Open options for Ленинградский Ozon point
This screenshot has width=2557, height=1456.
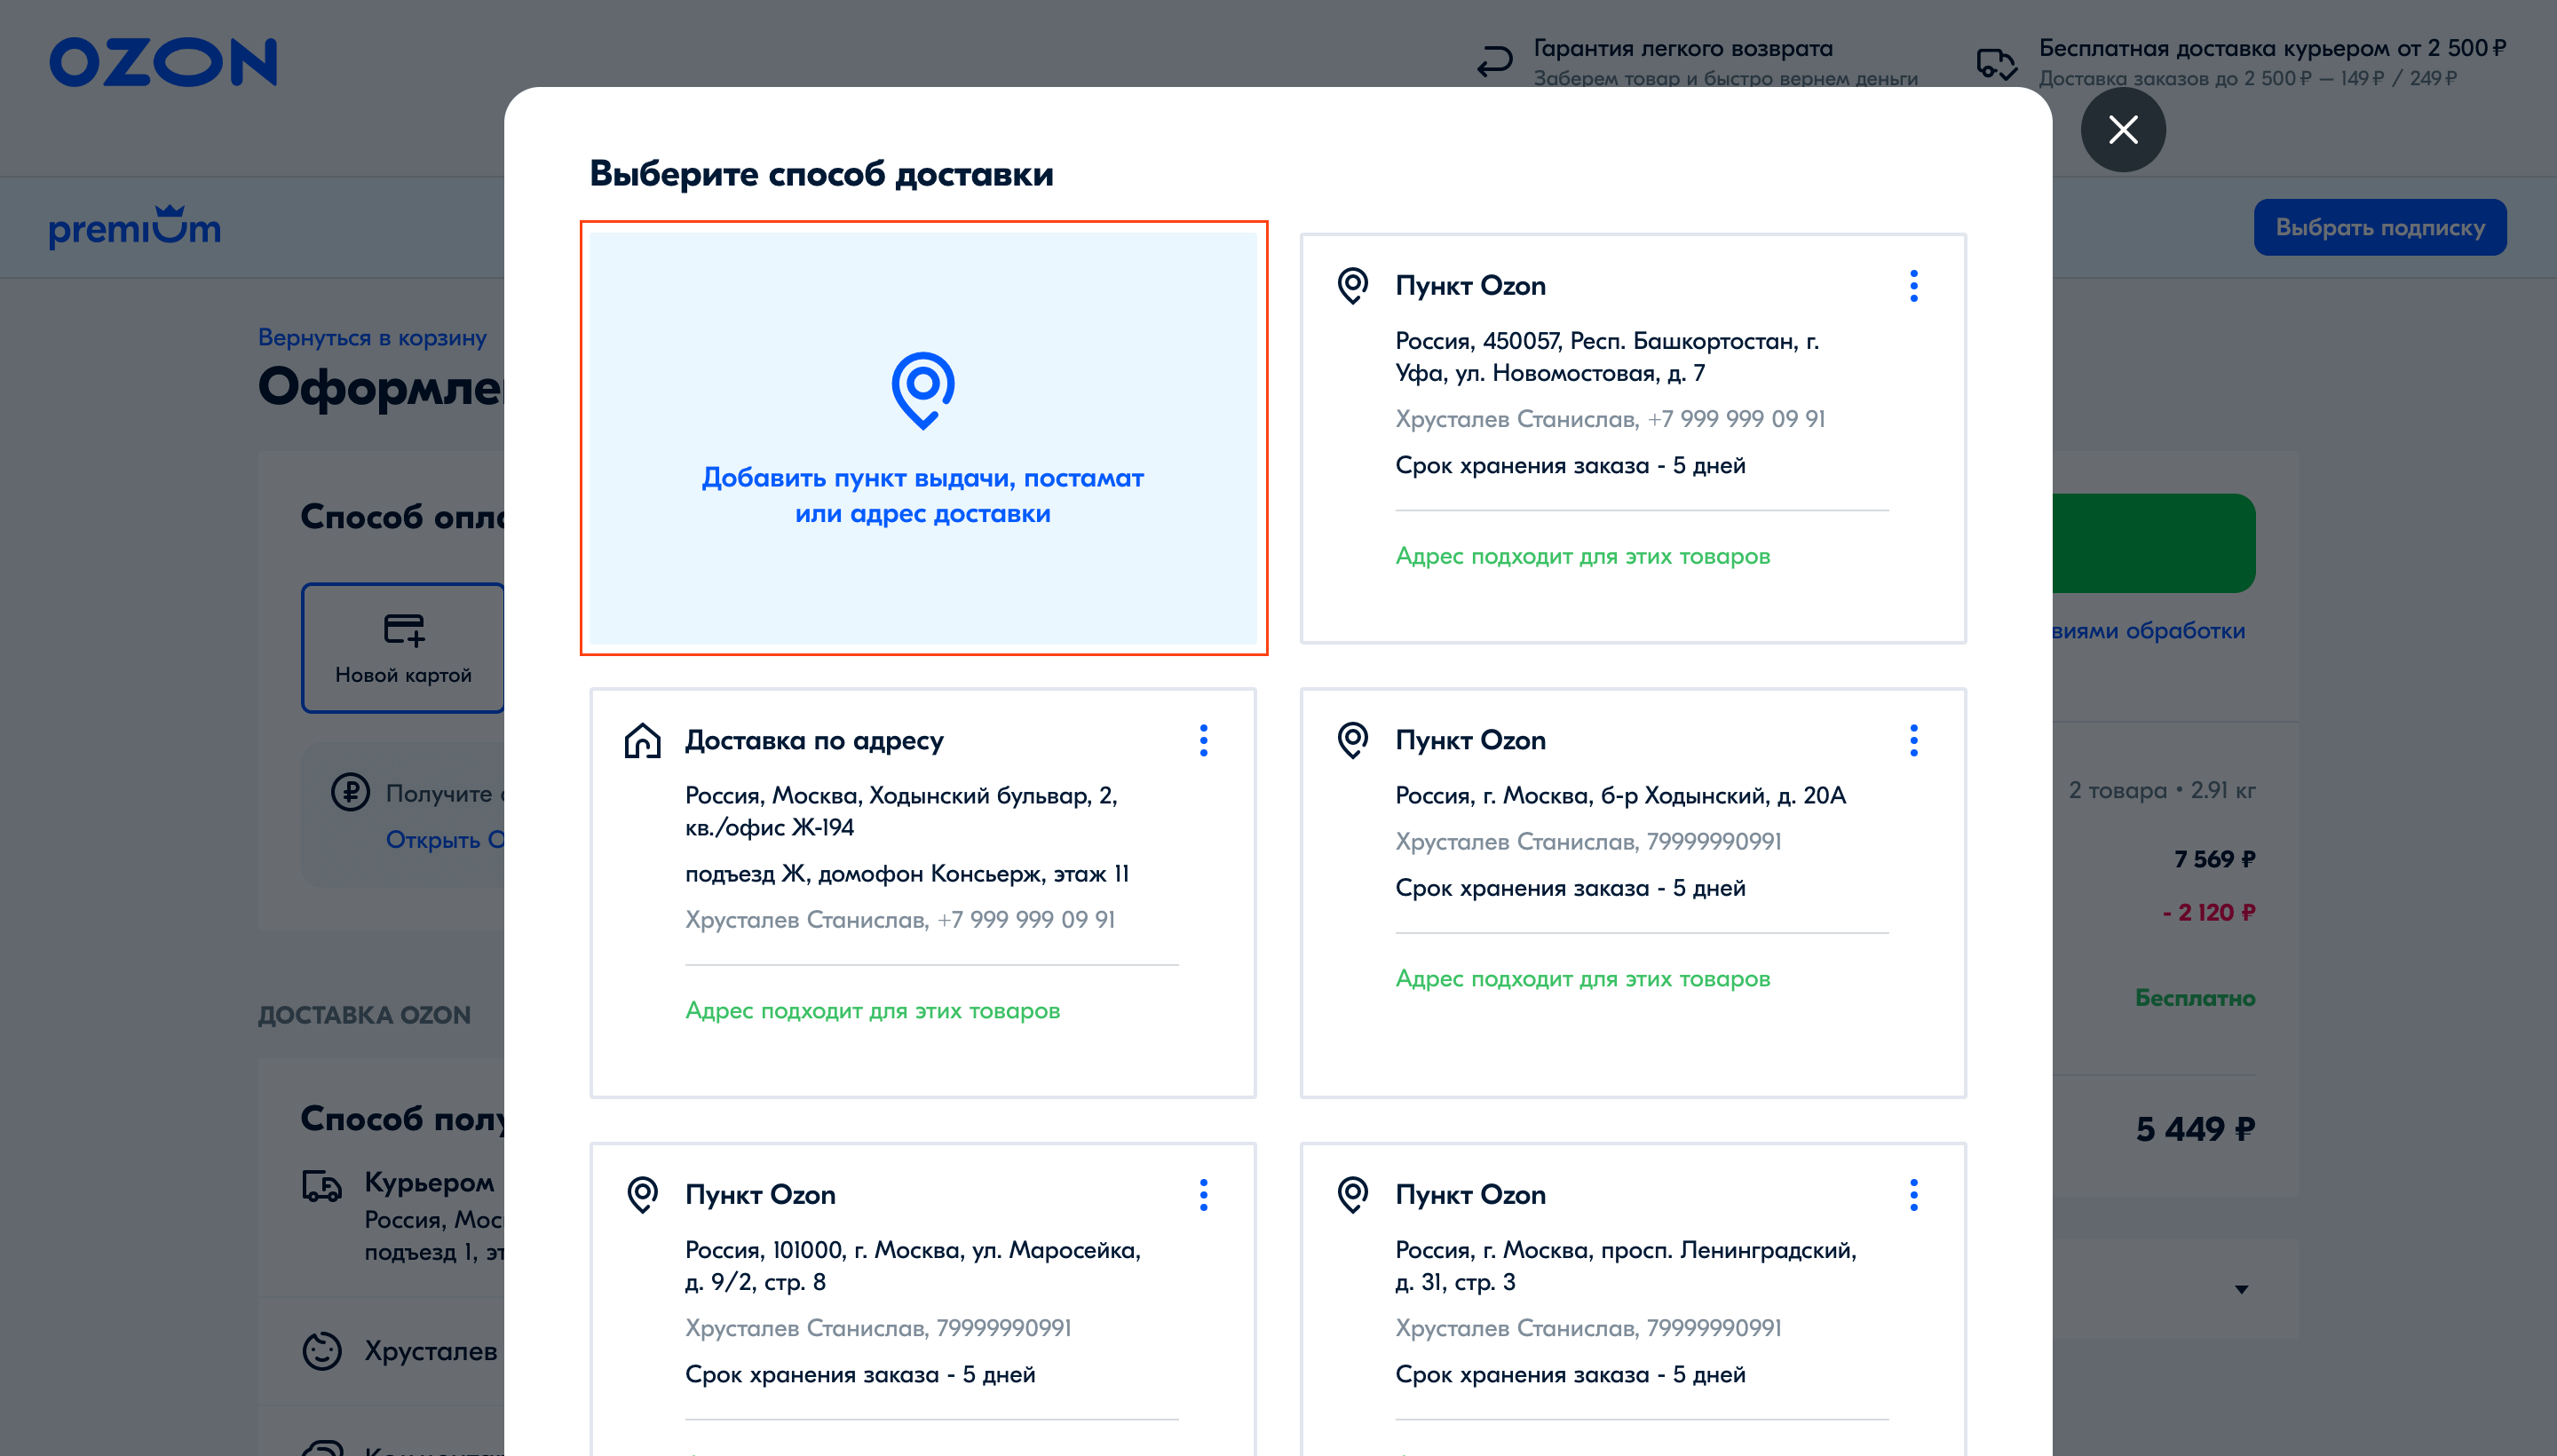click(x=1913, y=1195)
